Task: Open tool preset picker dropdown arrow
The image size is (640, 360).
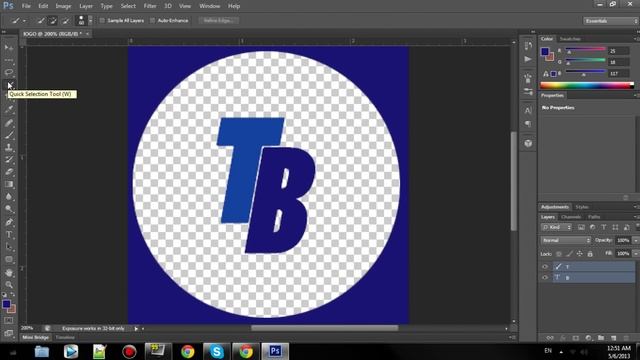Action: [x=24, y=20]
